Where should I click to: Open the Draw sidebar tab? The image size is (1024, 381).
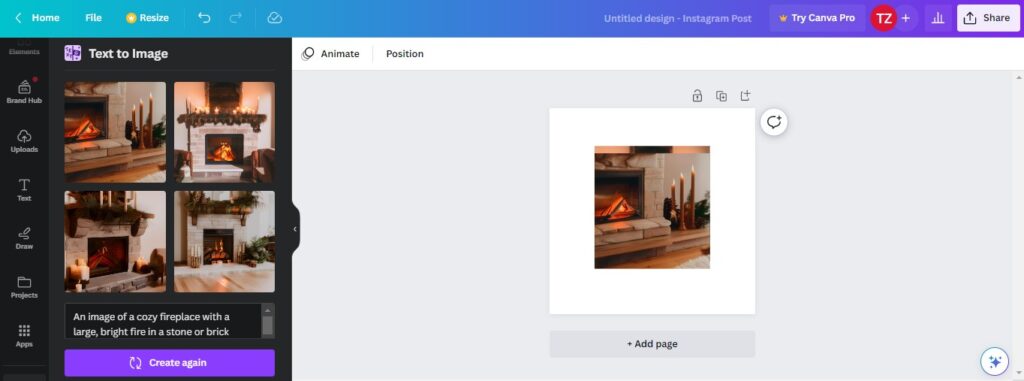[24, 238]
